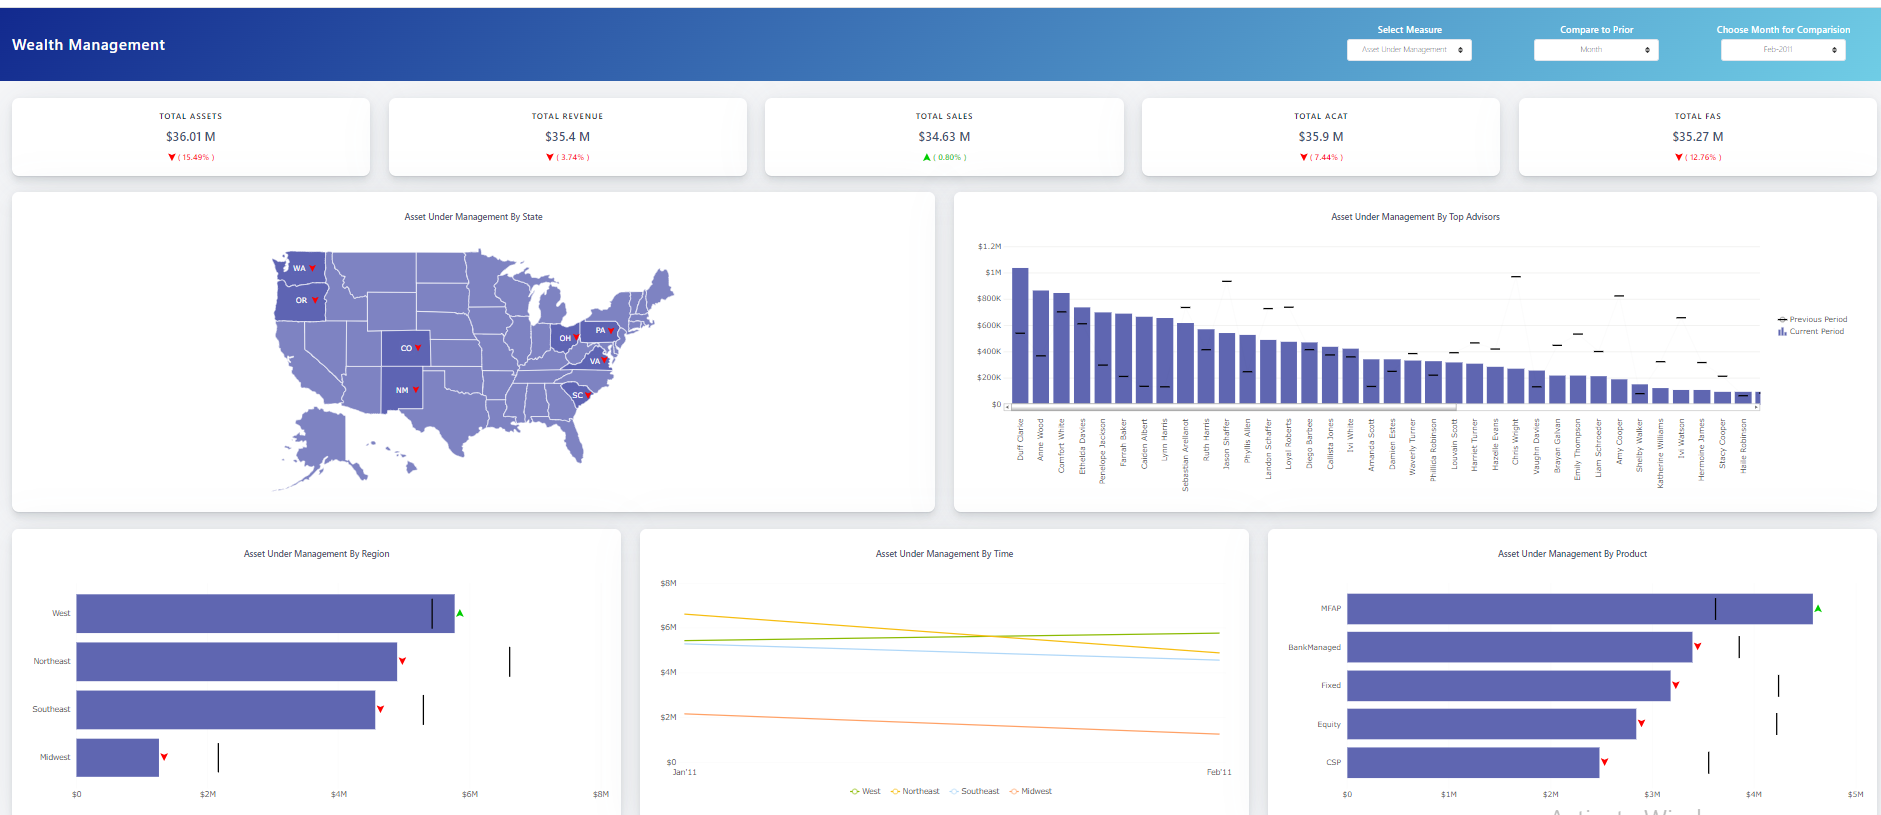Select the Fixed bar in product chart
Viewport: 1881px width, 815px height.
click(x=1509, y=686)
